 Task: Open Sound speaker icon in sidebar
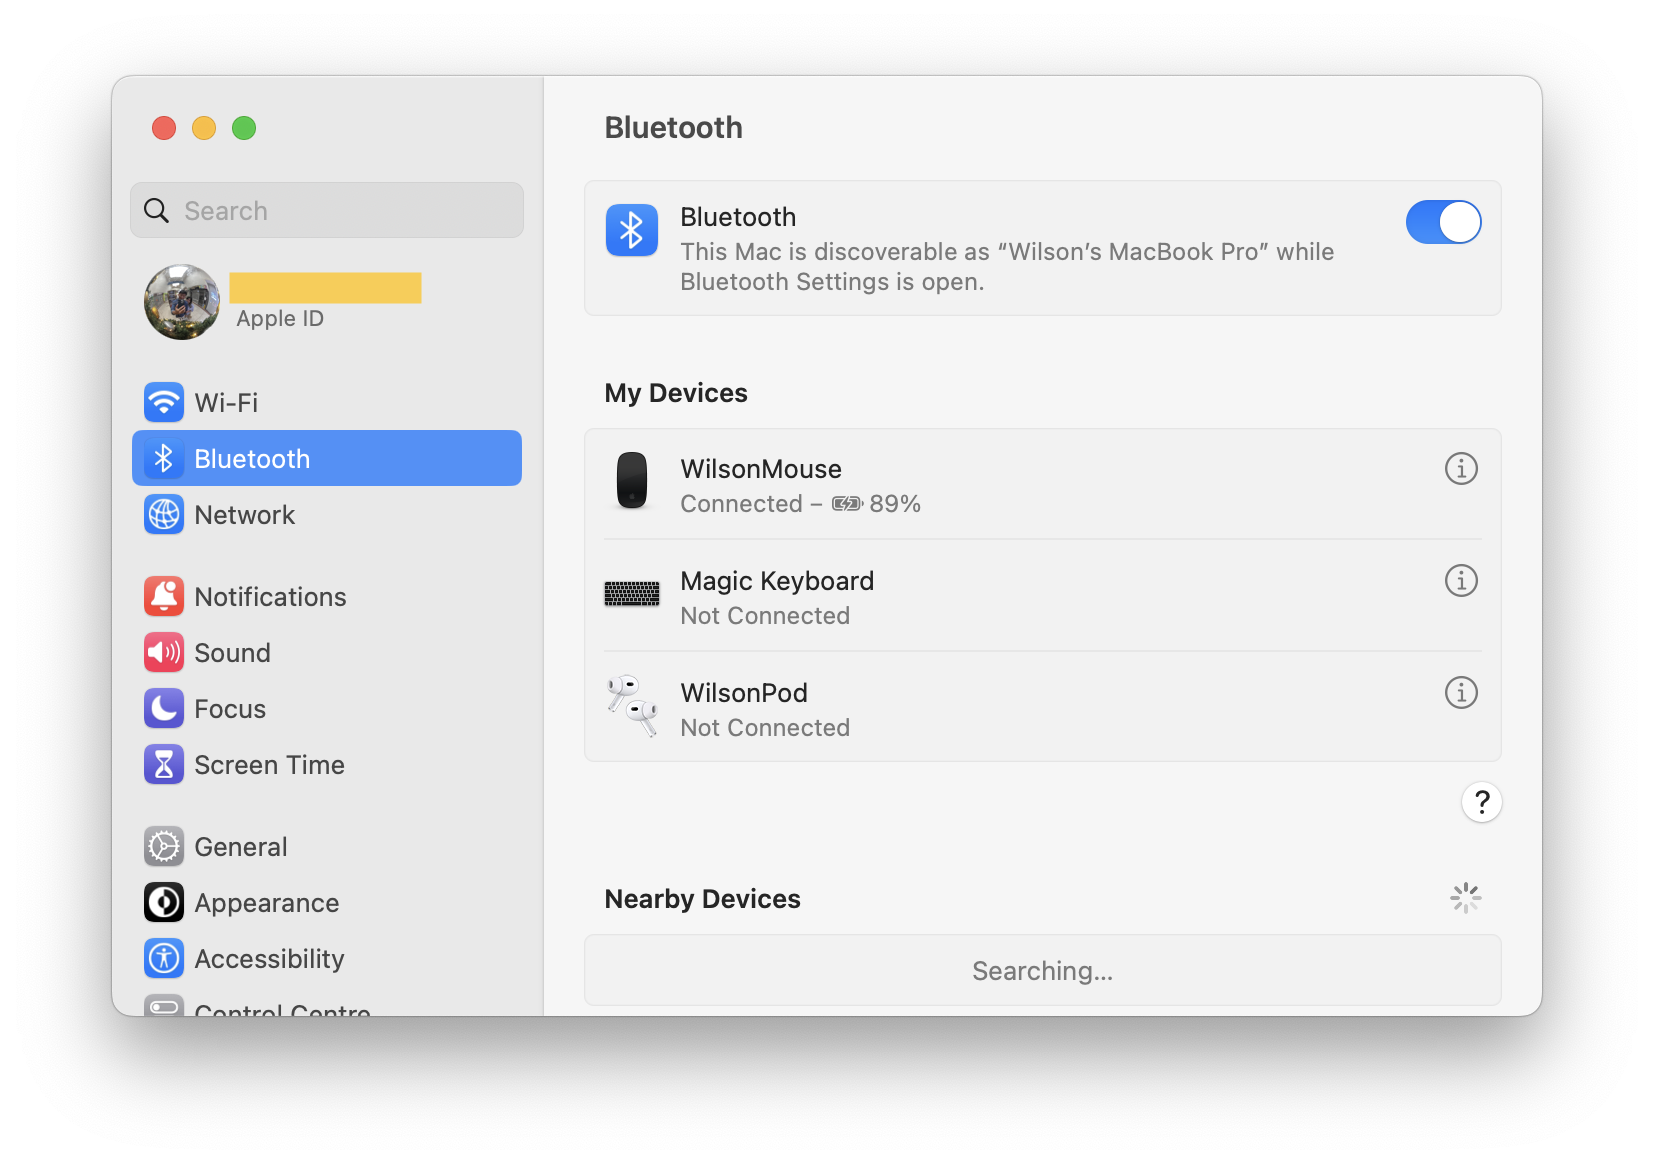pos(164,652)
